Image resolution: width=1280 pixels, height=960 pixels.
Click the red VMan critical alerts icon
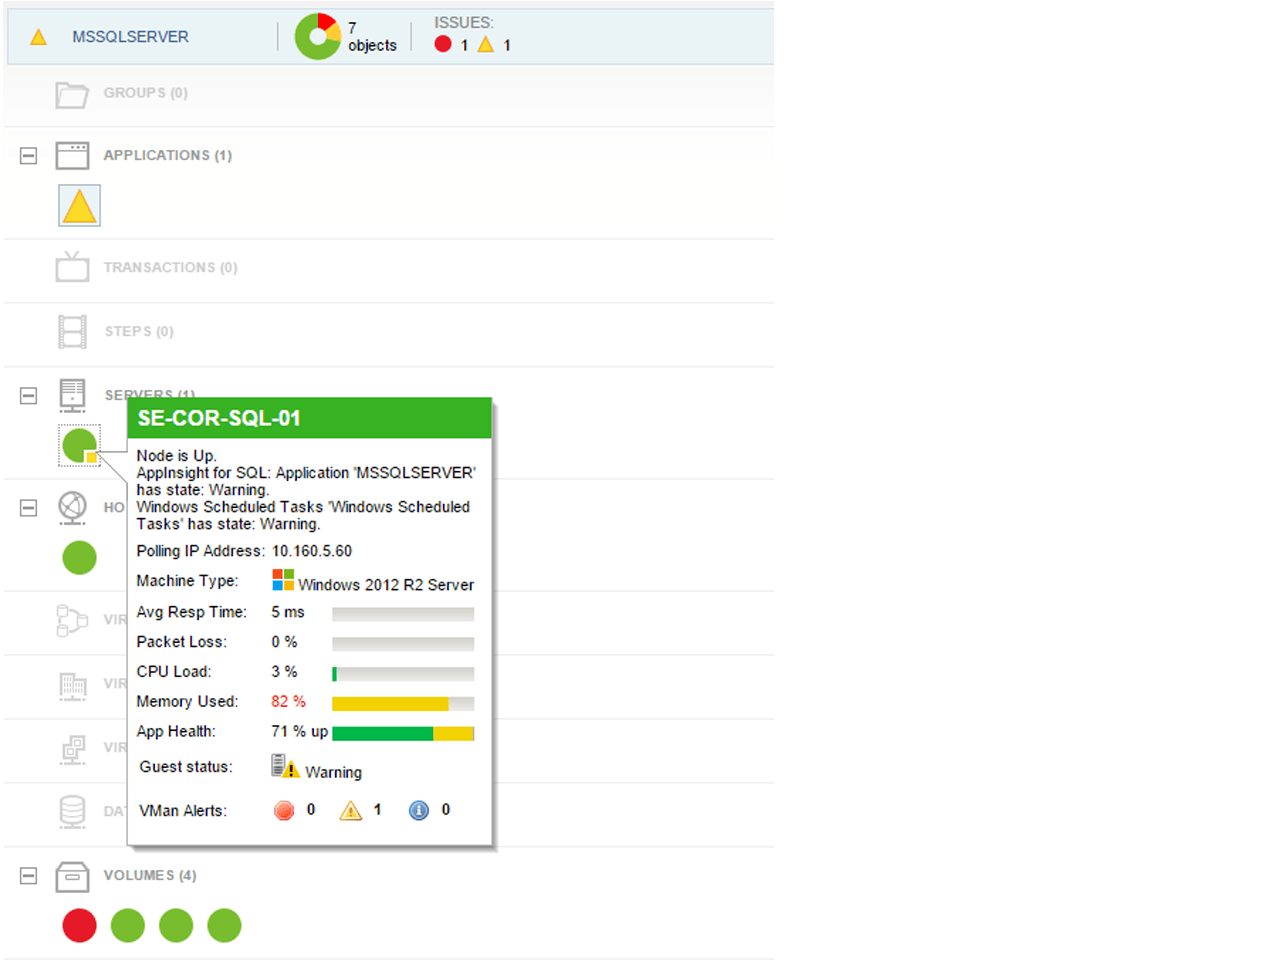pyautogui.click(x=284, y=810)
